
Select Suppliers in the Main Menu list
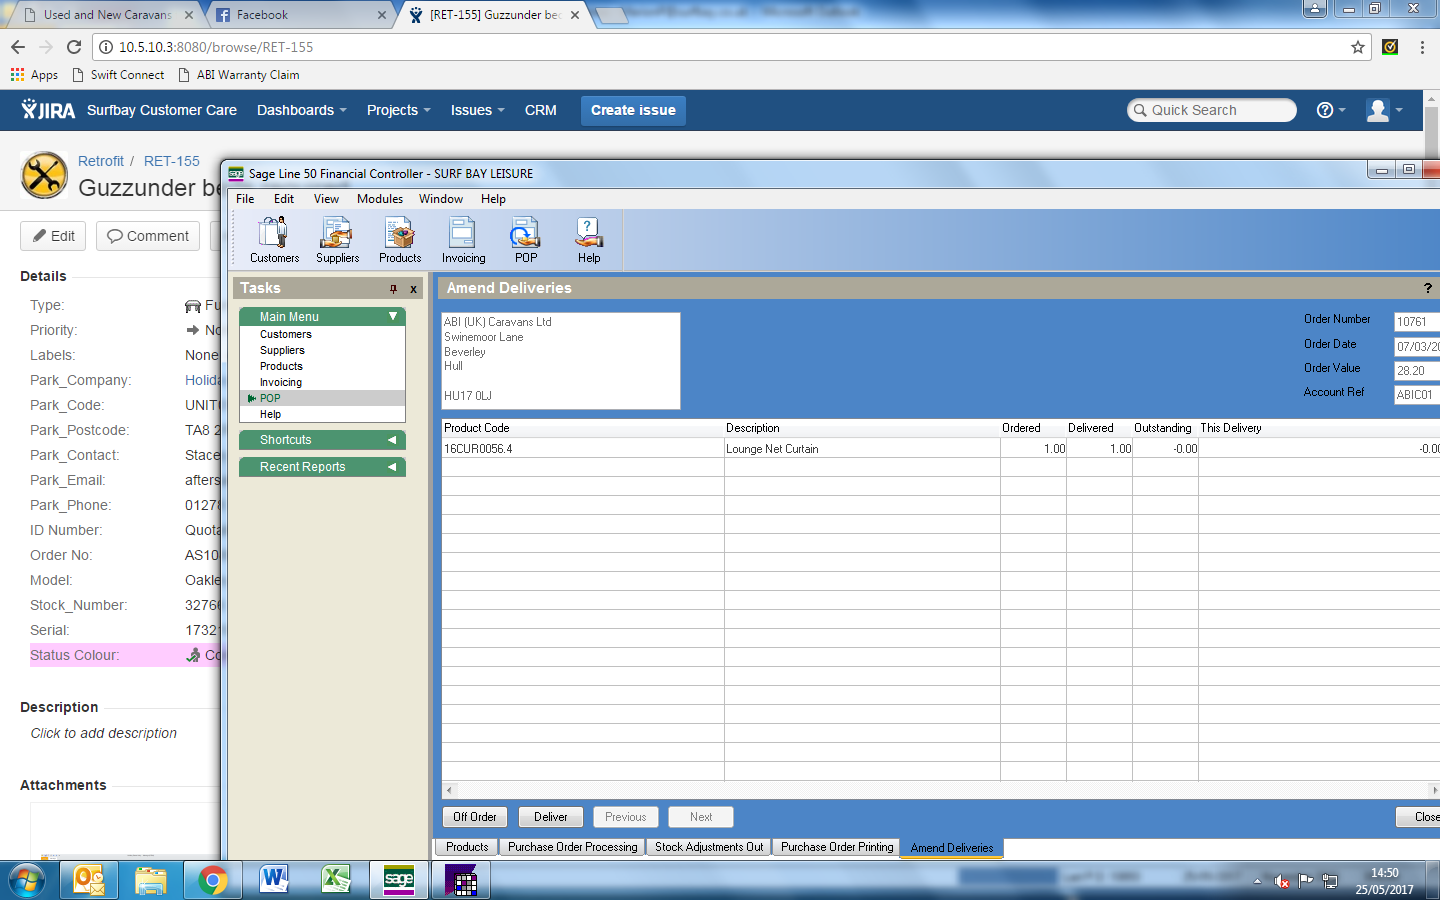(x=282, y=350)
